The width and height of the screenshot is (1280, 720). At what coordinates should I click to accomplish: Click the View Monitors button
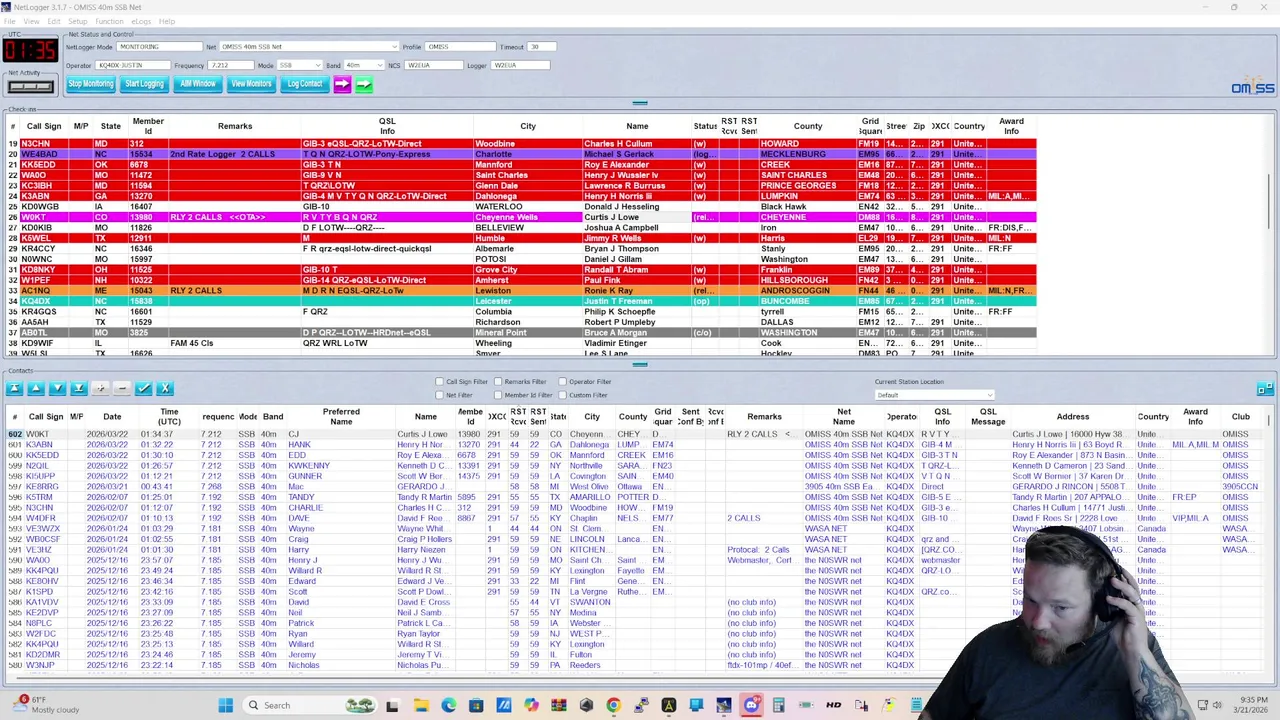coord(251,84)
